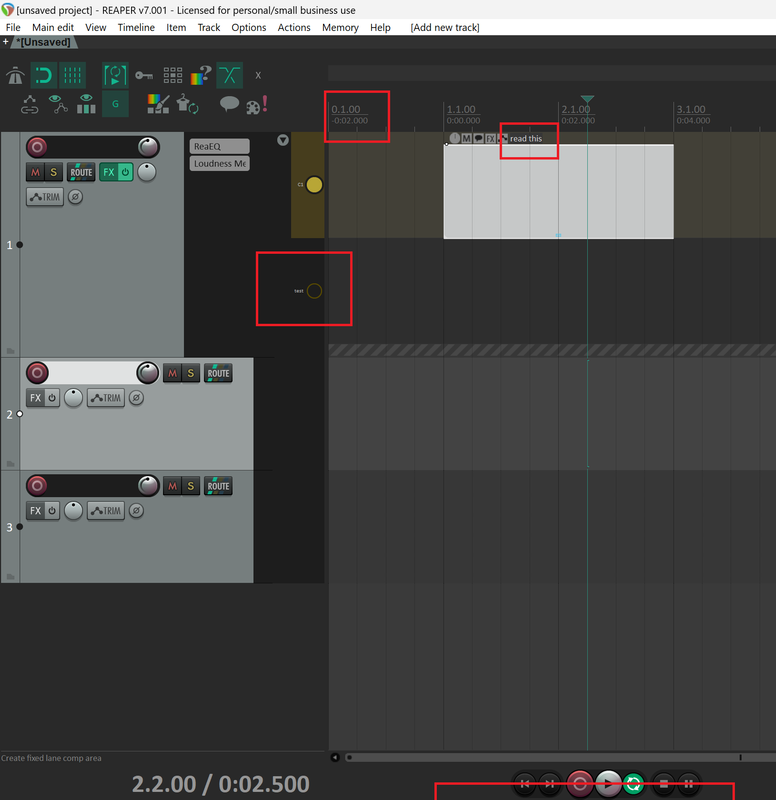Click the speech bubble toolbar icon

pos(229,104)
